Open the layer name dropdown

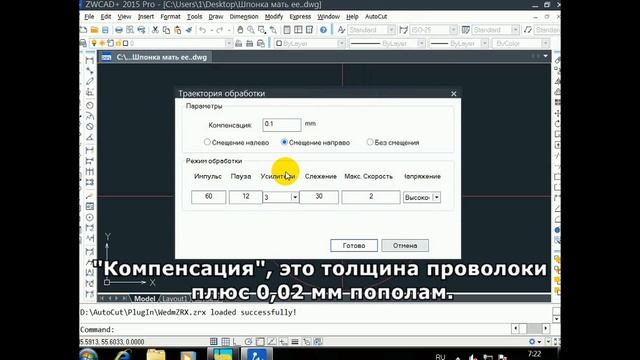pos(228,43)
